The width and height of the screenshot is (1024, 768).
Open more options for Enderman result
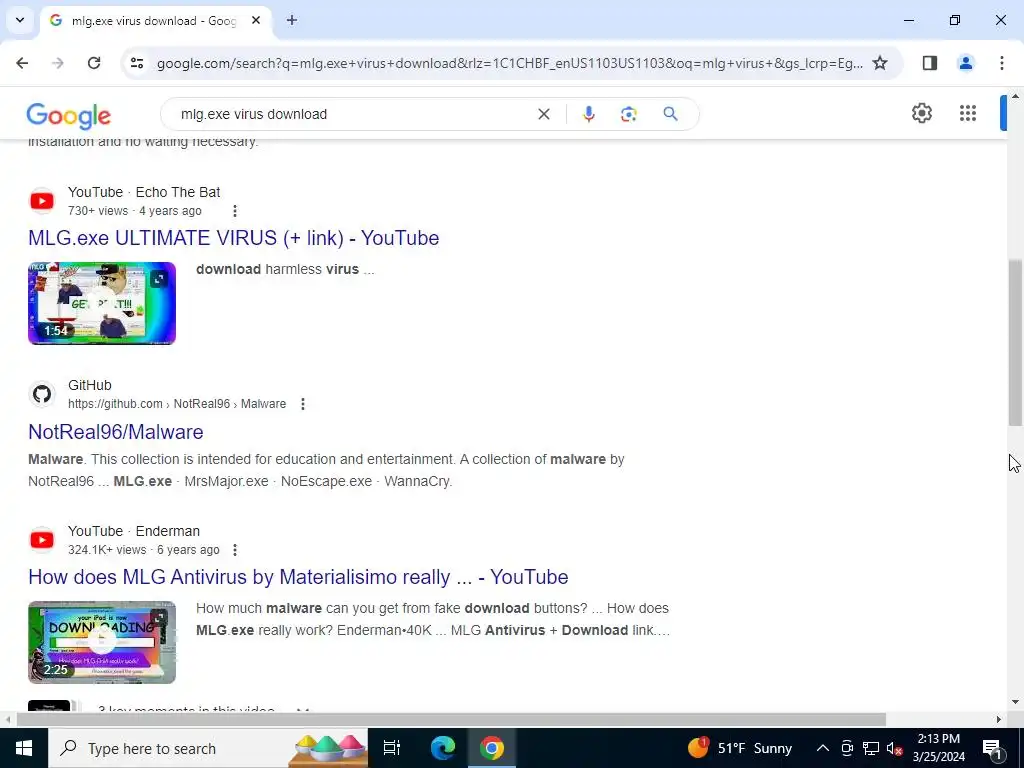(235, 550)
